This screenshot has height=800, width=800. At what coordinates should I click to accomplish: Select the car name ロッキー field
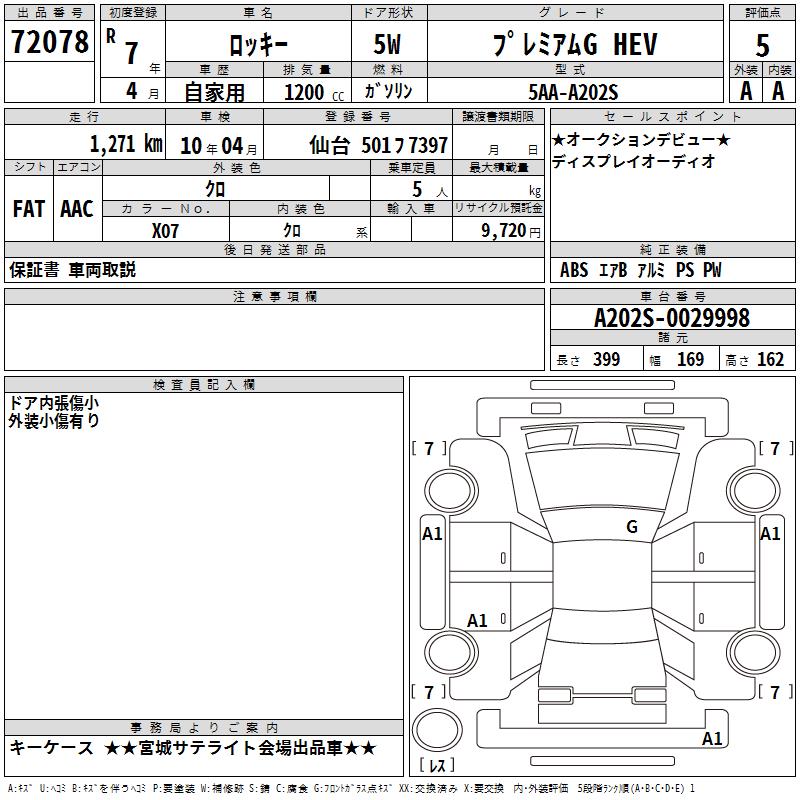[256, 45]
